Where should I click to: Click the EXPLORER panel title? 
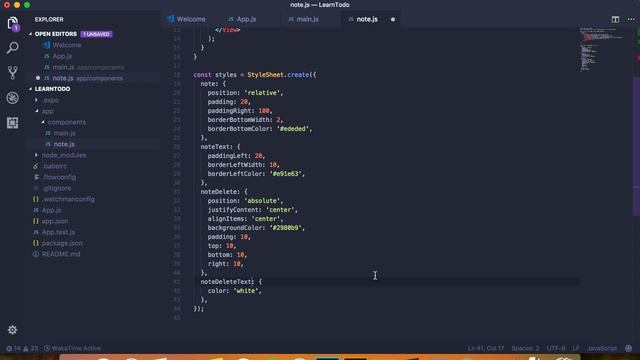49,19
